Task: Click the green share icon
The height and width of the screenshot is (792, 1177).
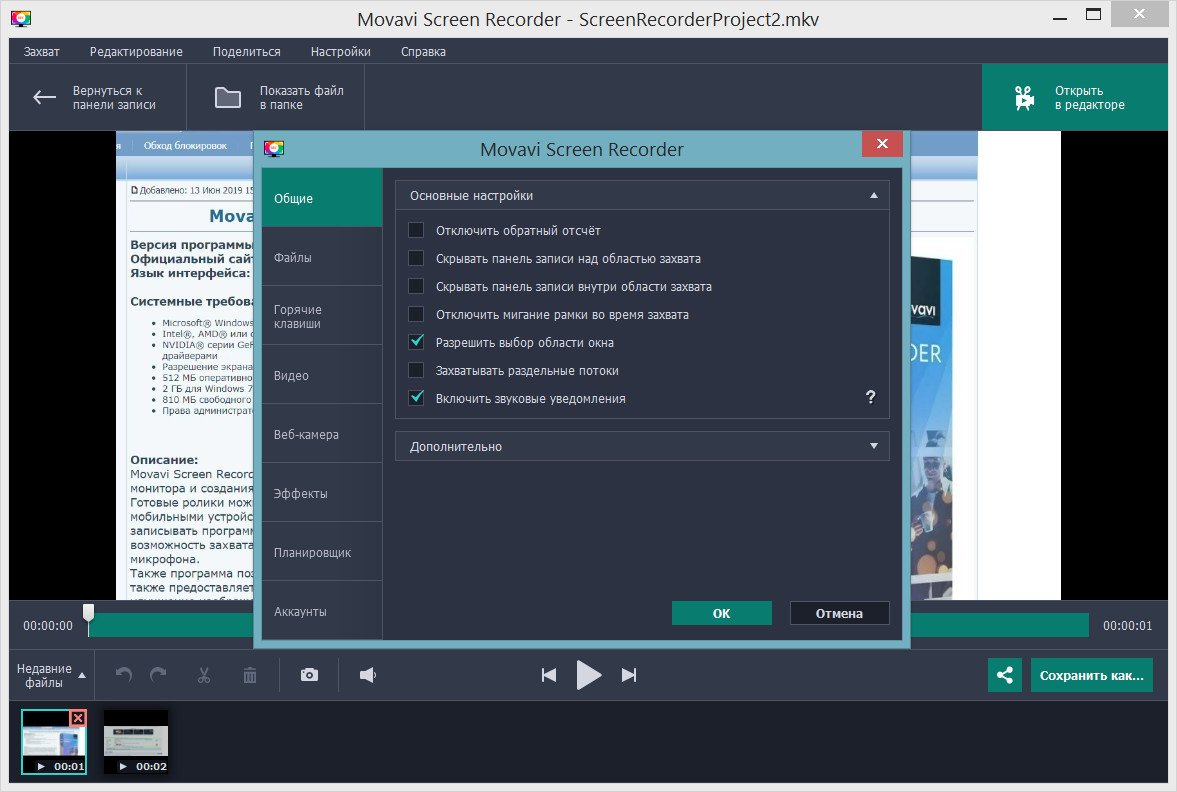Action: click(1004, 675)
